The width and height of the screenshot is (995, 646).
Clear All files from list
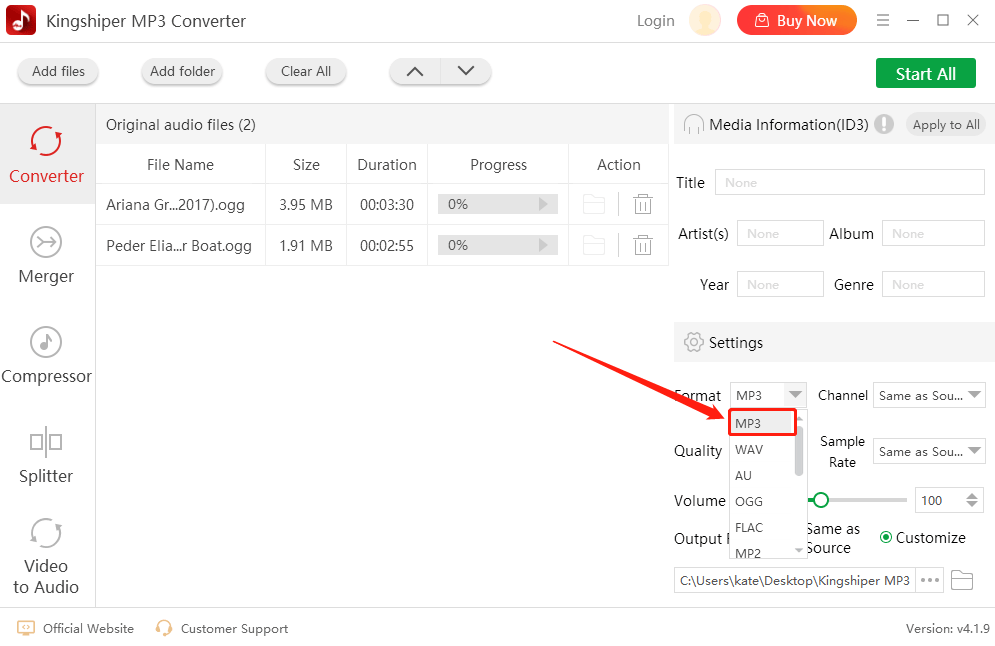(306, 71)
